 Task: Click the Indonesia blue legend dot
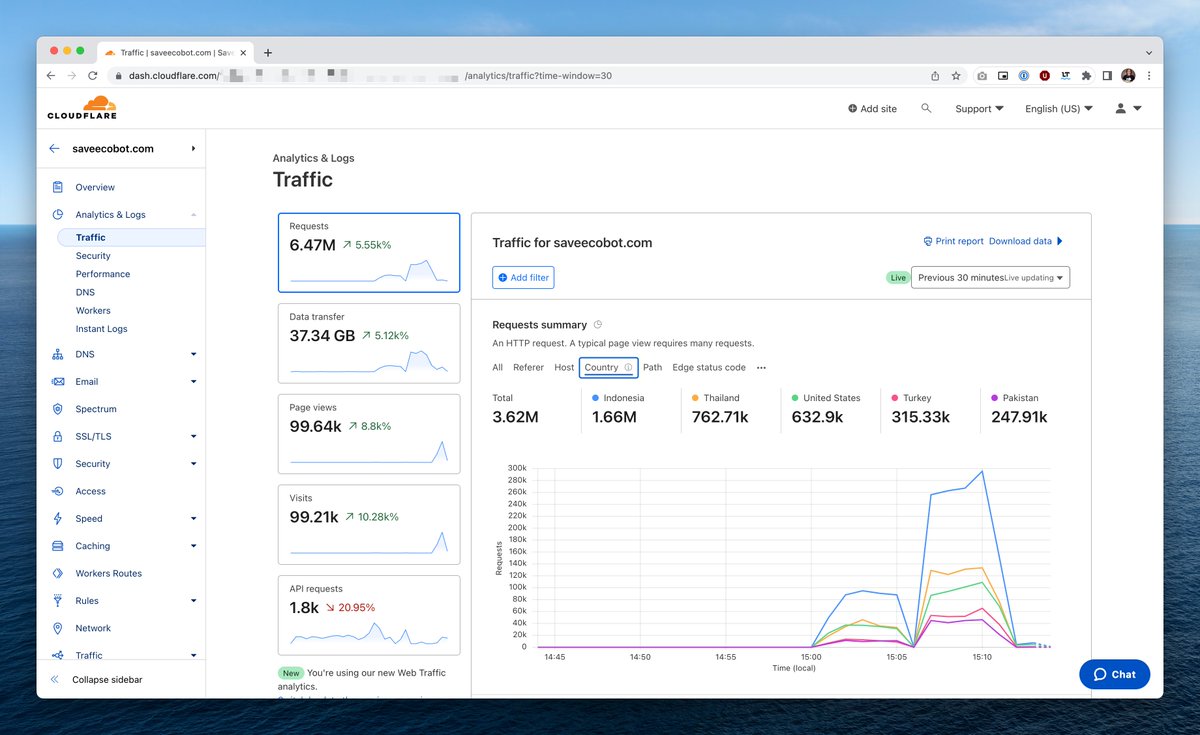coord(596,398)
